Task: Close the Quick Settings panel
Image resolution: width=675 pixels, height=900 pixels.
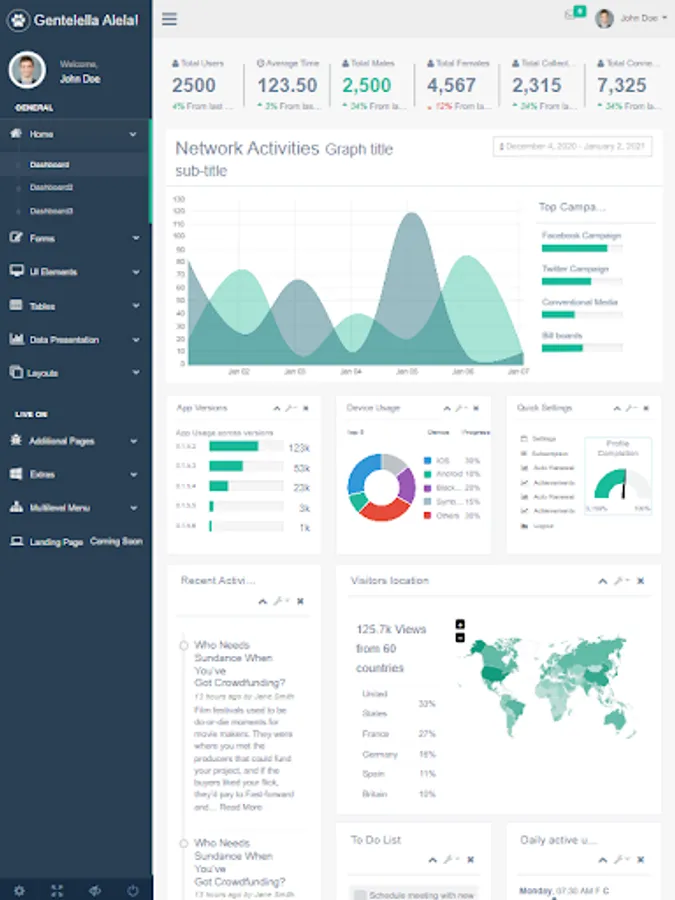Action: point(646,408)
